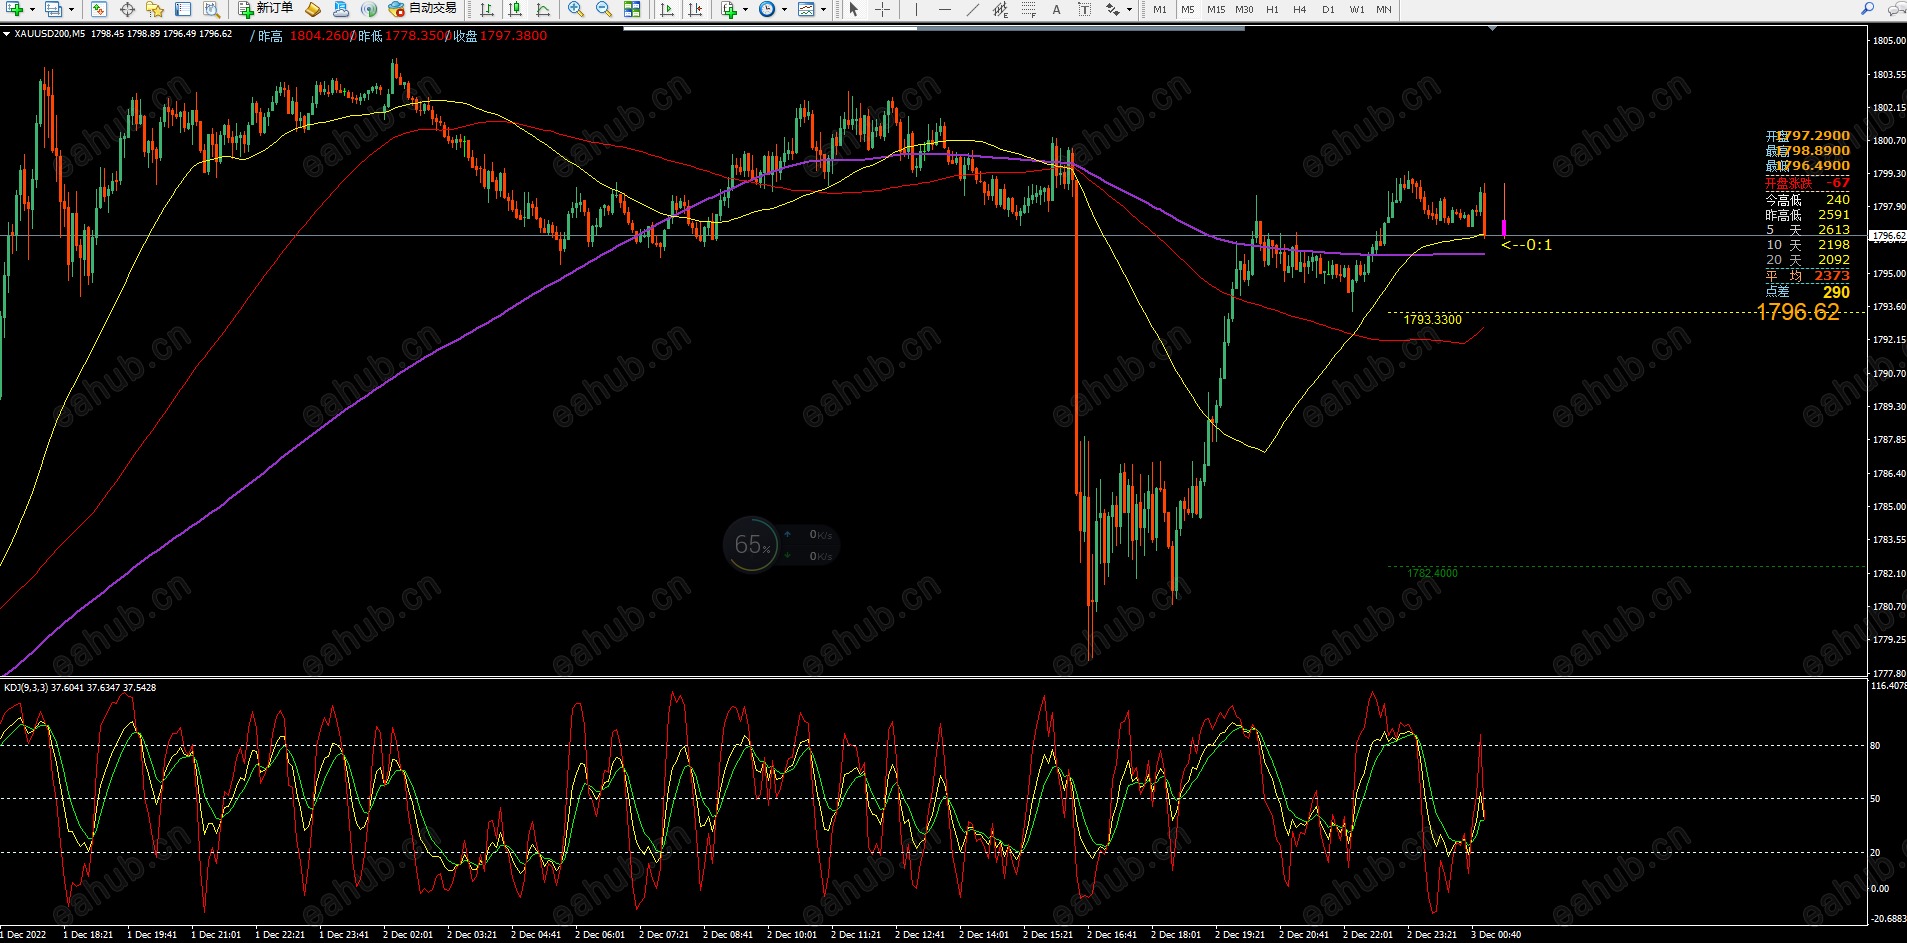Draw a horizontal line
Screen dimensions: 1907x943
pyautogui.click(x=944, y=9)
